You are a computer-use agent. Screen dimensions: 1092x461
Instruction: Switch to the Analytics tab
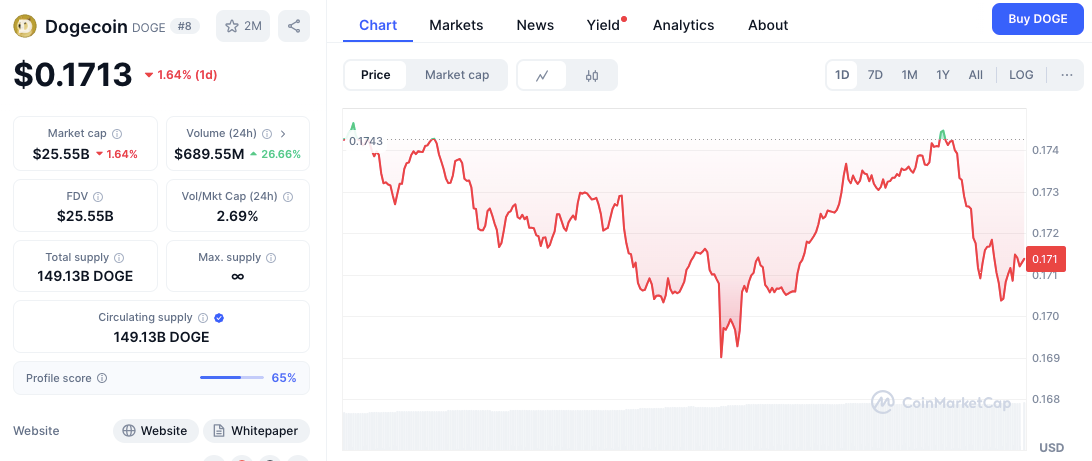[683, 25]
